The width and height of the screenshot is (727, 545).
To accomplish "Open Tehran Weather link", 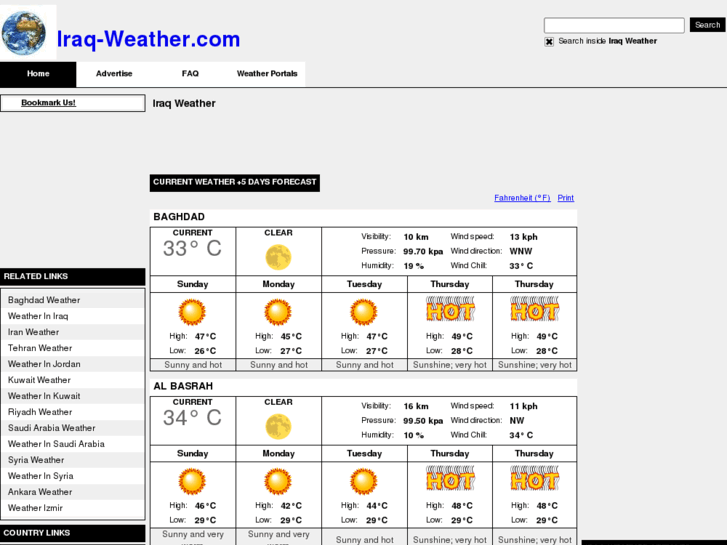I will [40, 348].
